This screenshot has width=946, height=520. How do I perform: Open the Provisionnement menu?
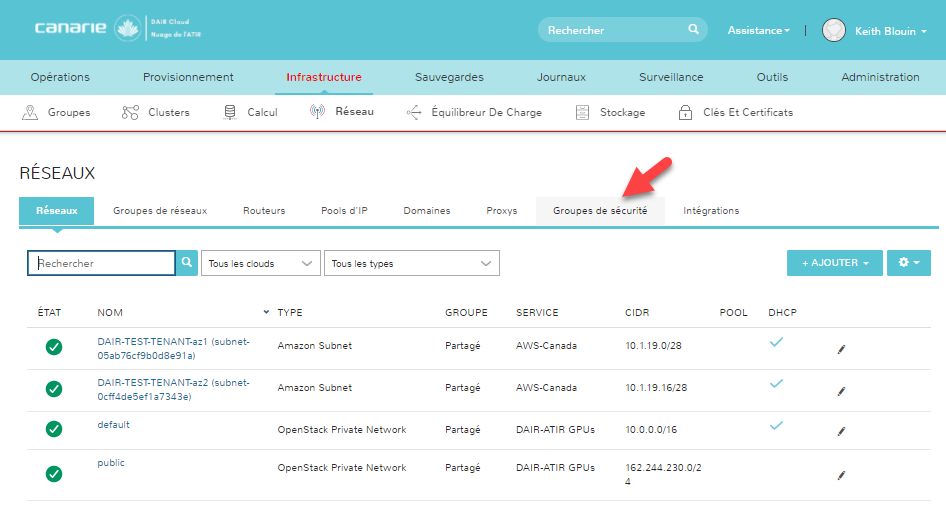point(188,77)
